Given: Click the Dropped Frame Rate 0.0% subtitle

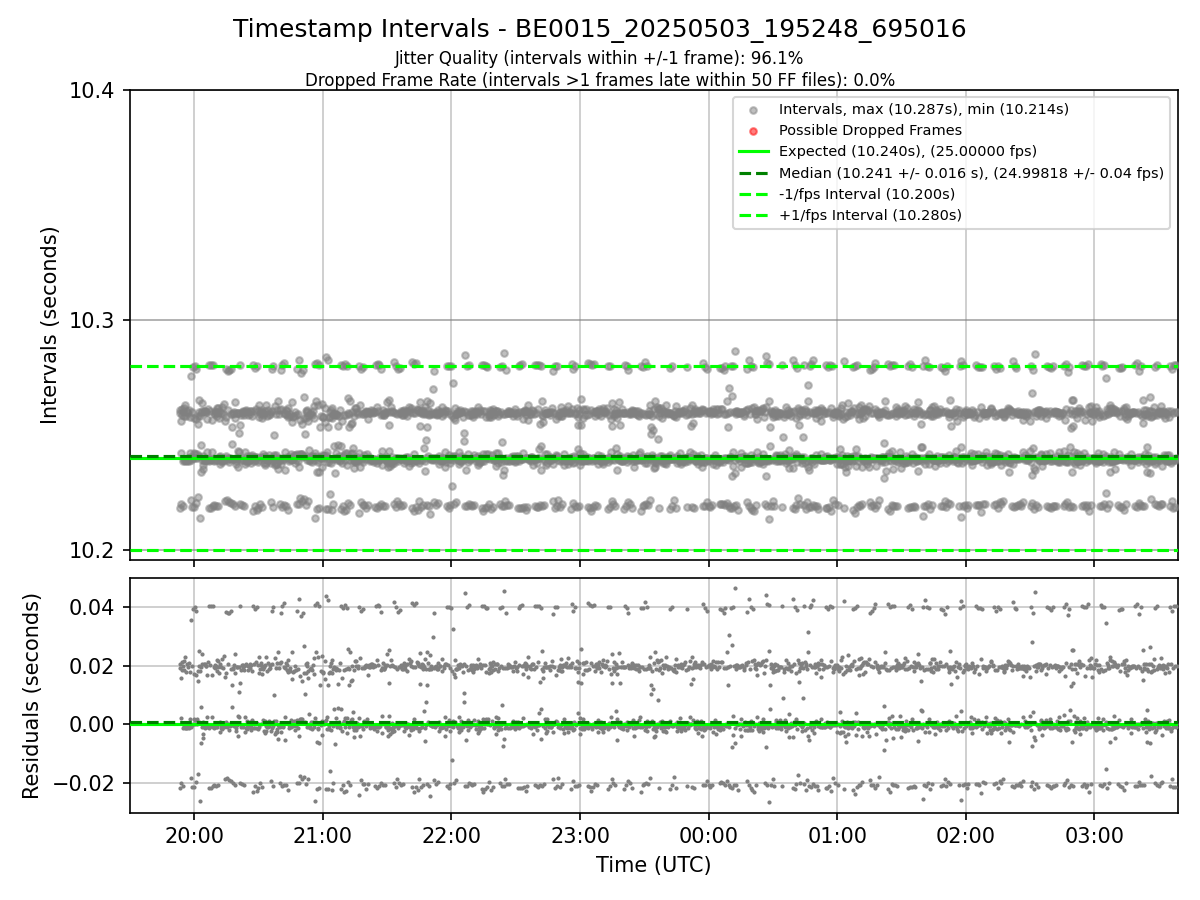Looking at the screenshot, I should pyautogui.click(x=600, y=80).
